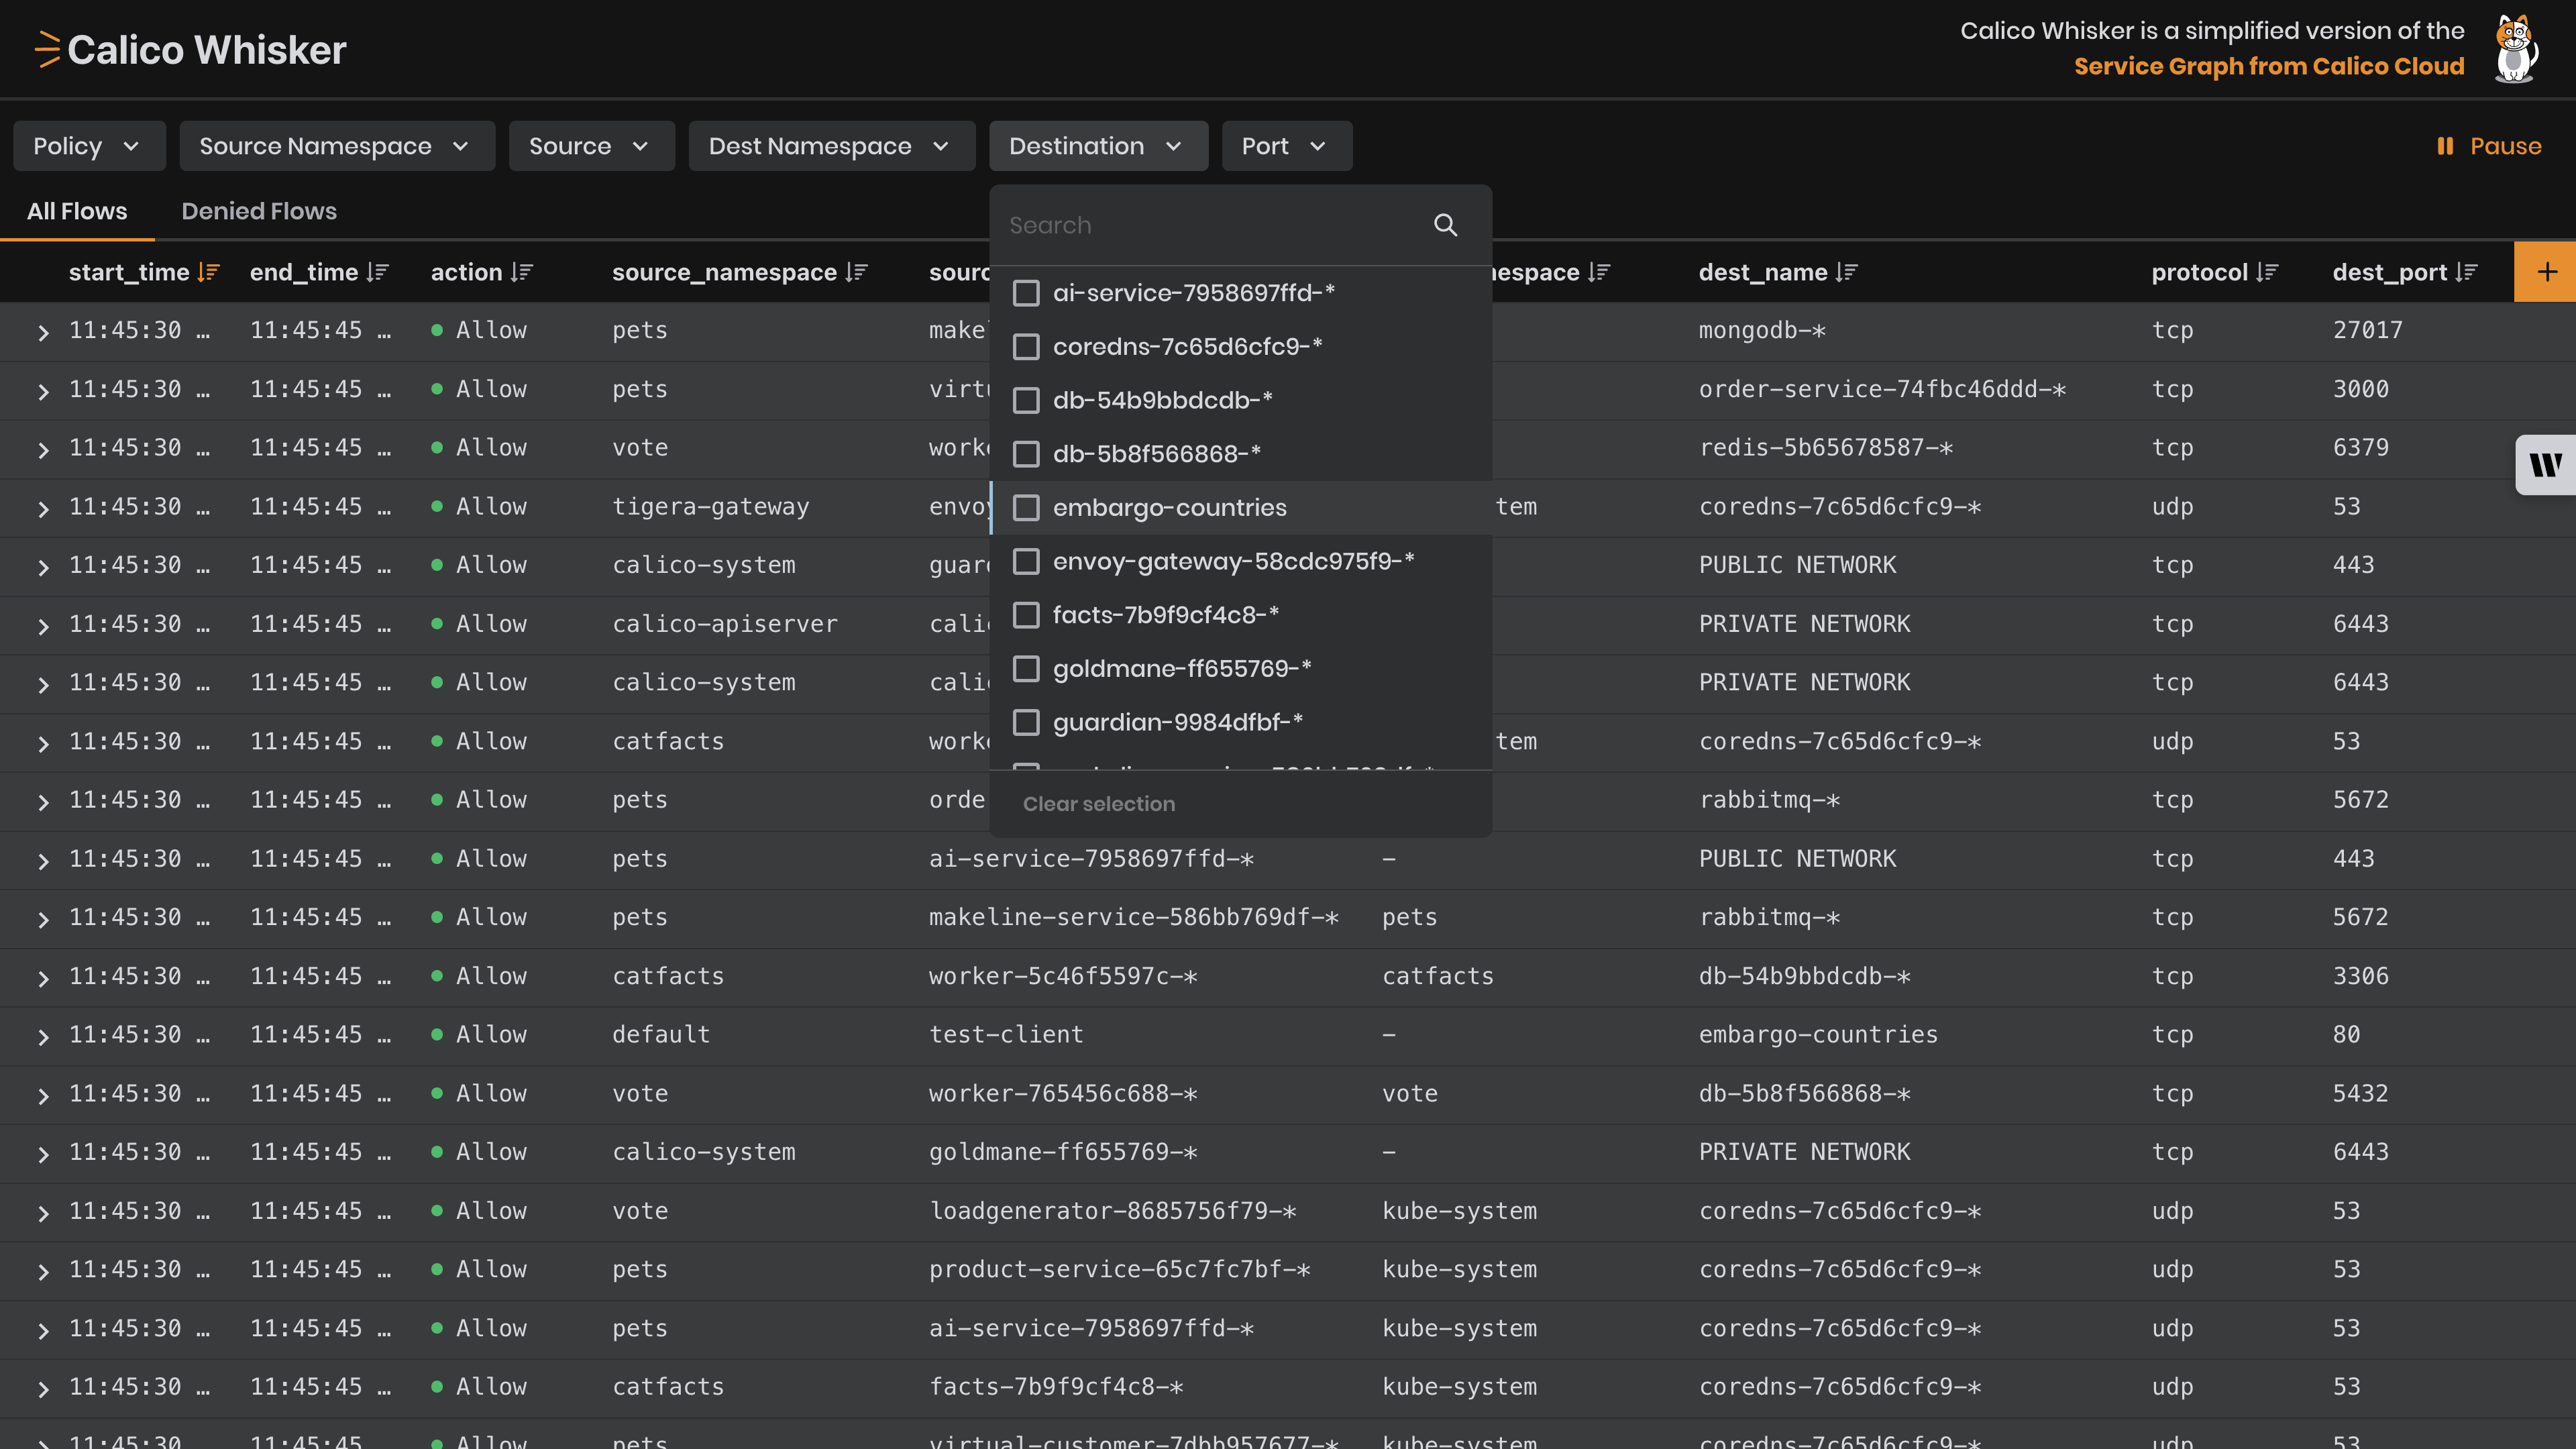The height and width of the screenshot is (1449, 2576).
Task: Click 'worker-5c46f5597c-*' source cell
Action: [x=1063, y=976]
